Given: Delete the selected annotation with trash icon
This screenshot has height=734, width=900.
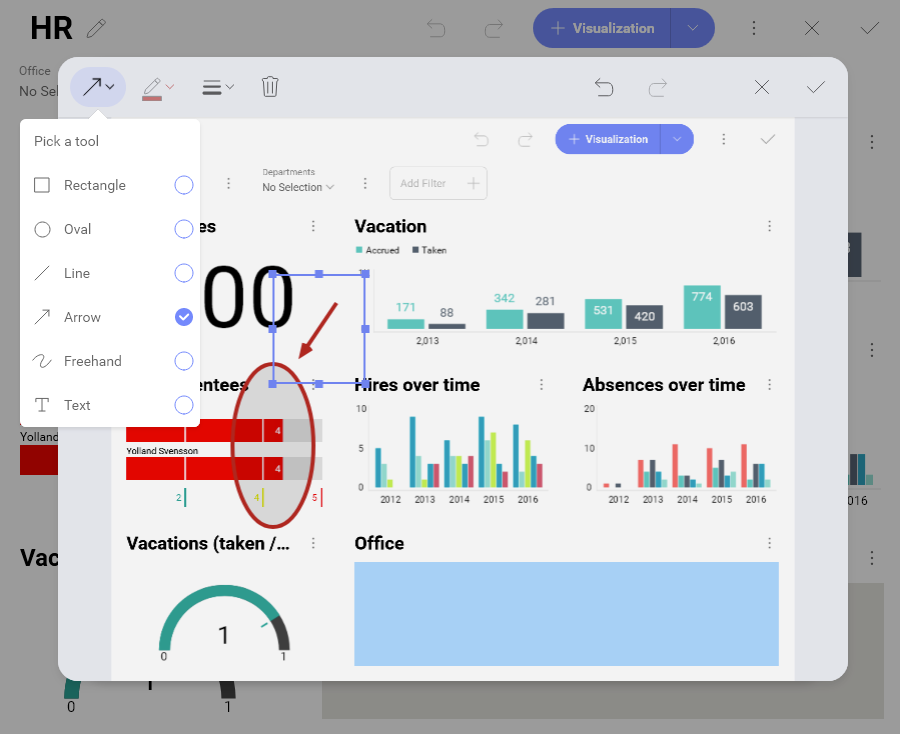Looking at the screenshot, I should pyautogui.click(x=270, y=87).
